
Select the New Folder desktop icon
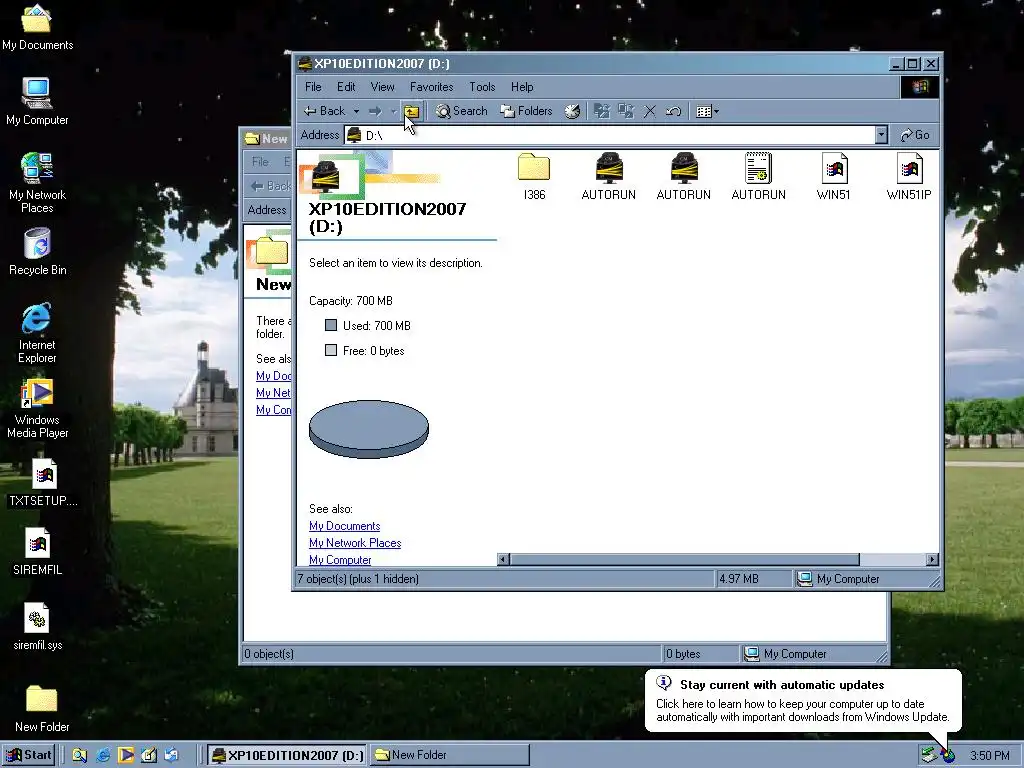pos(42,709)
